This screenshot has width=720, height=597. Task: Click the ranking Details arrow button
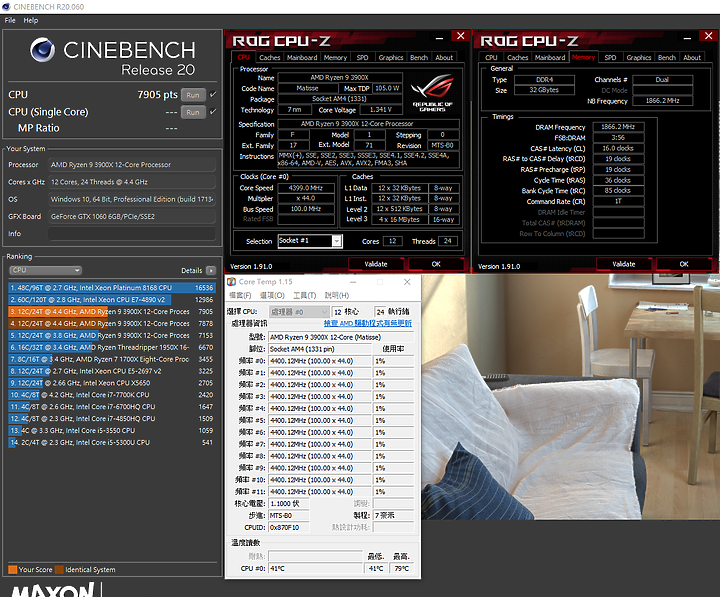pos(211,270)
